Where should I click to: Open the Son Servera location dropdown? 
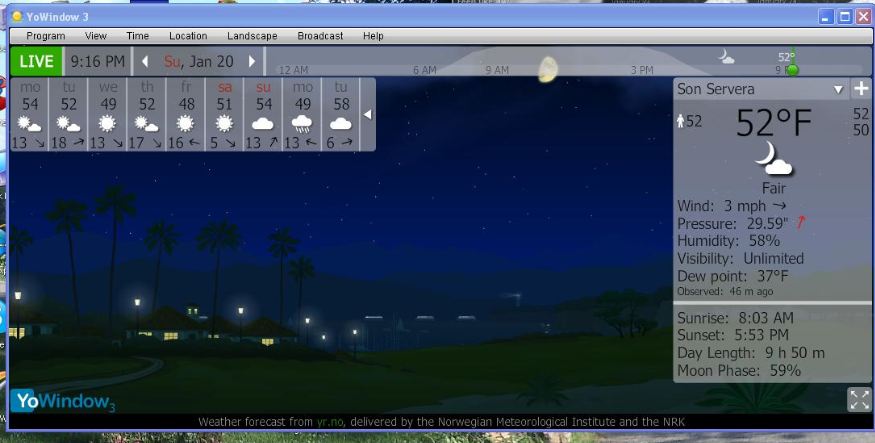coord(839,89)
